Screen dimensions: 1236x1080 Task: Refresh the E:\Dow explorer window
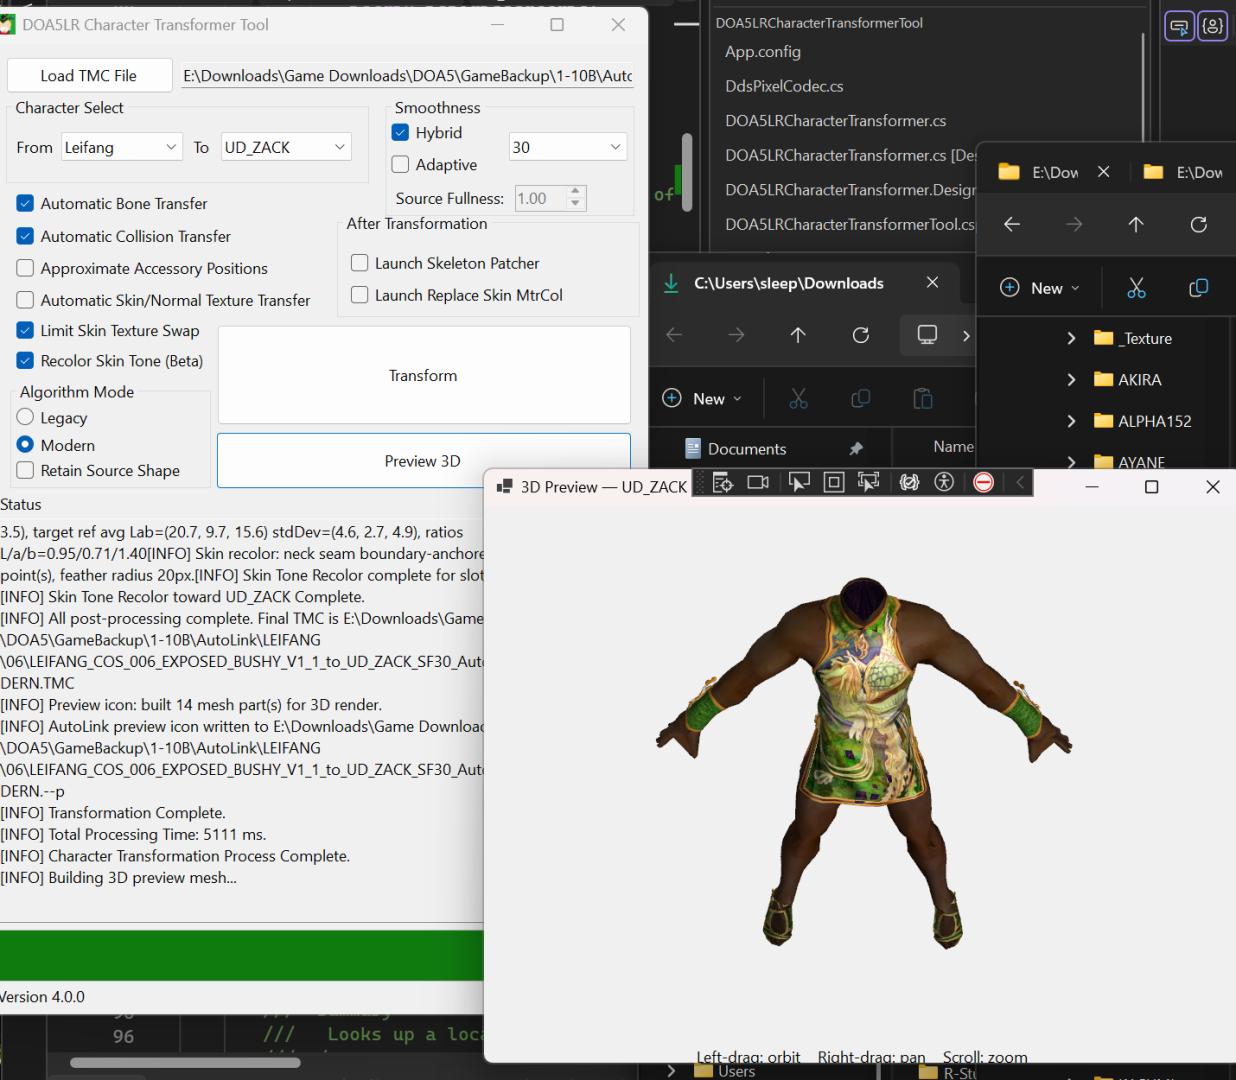pyautogui.click(x=1198, y=224)
